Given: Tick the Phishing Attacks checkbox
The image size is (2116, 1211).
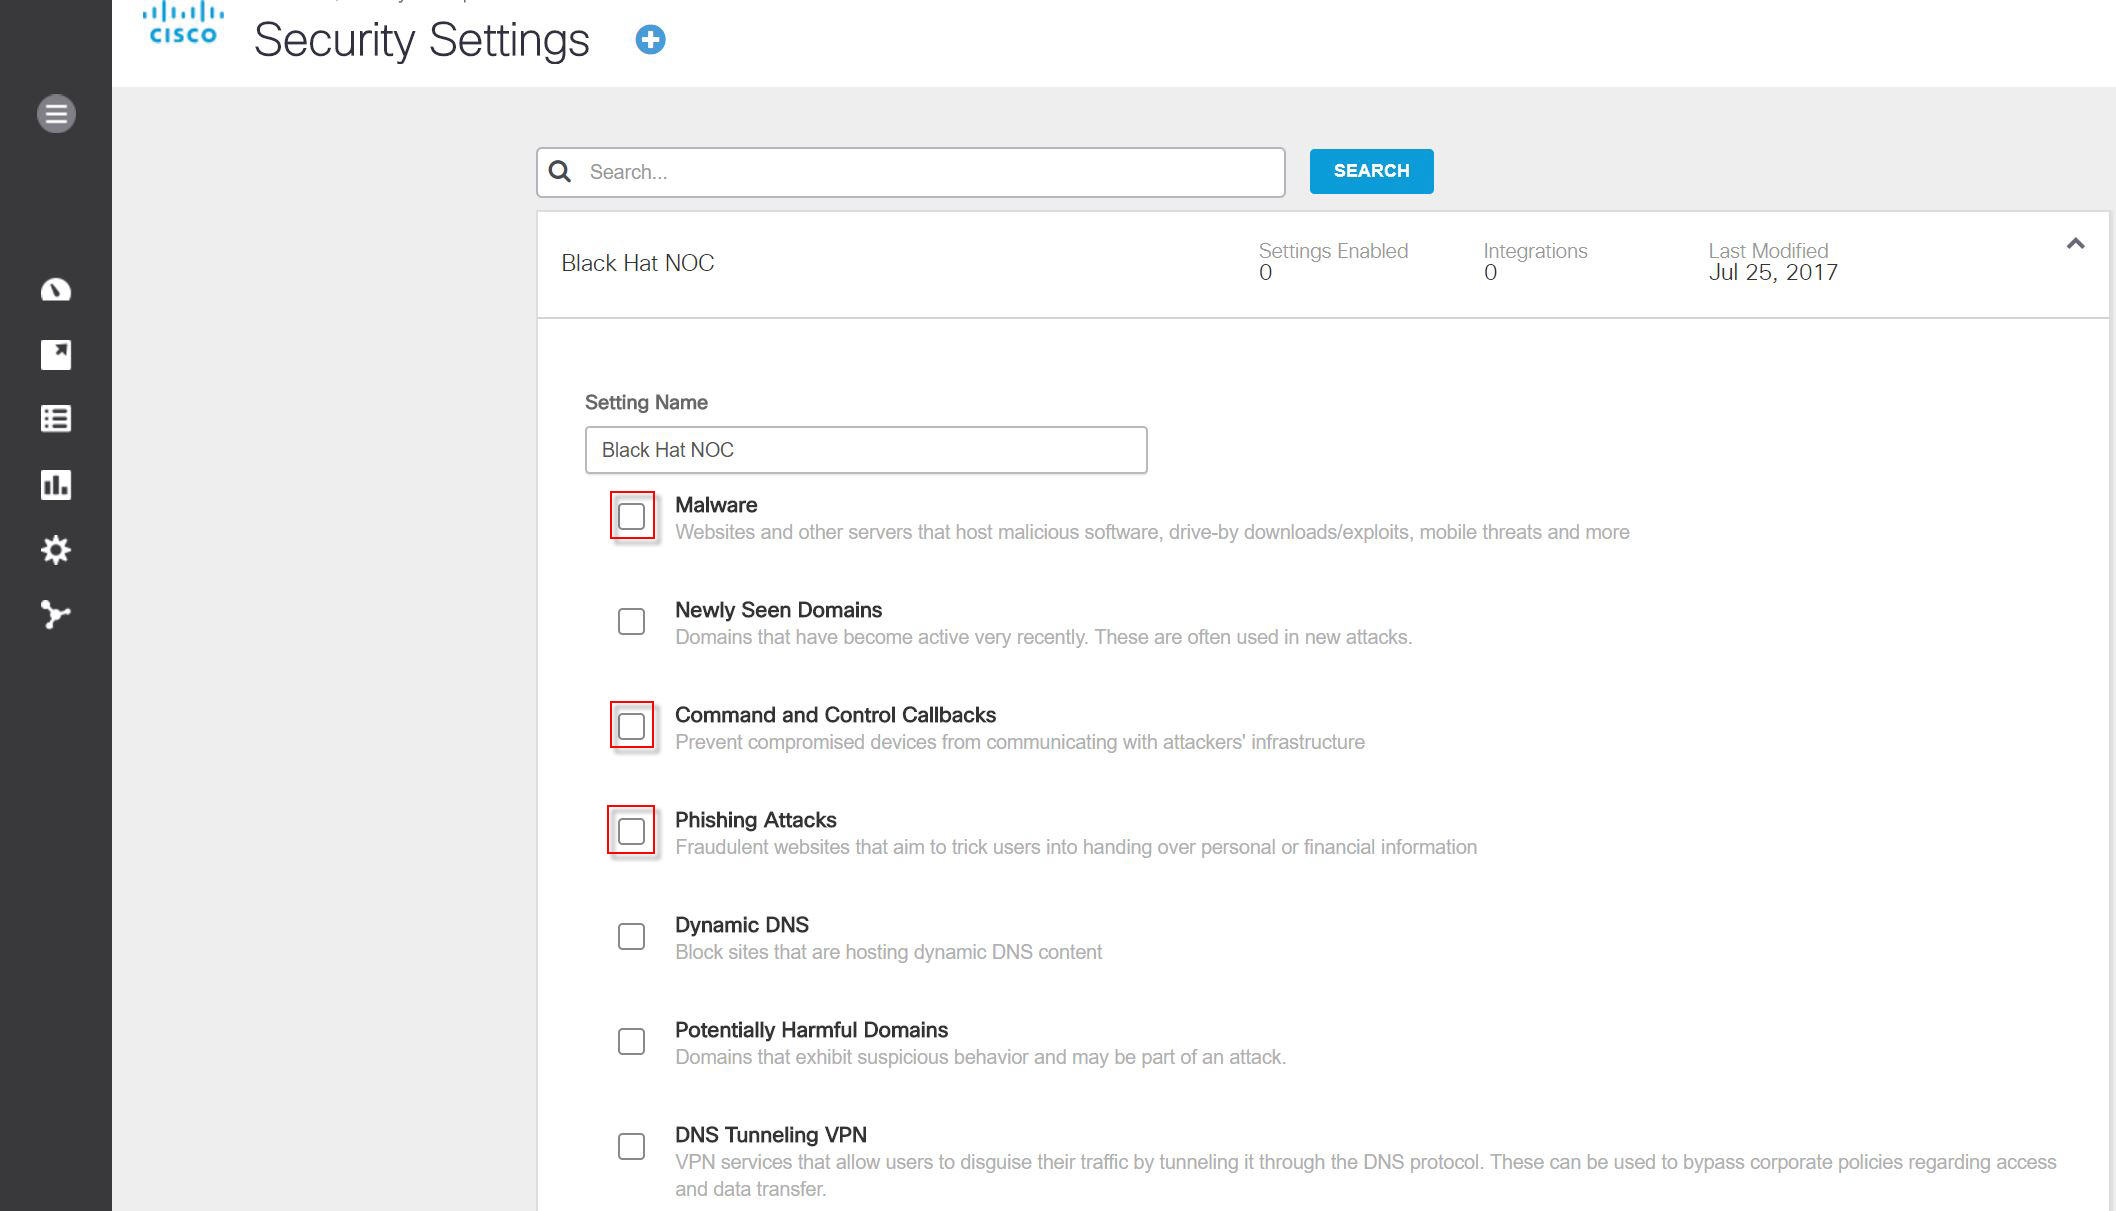Looking at the screenshot, I should click(631, 832).
